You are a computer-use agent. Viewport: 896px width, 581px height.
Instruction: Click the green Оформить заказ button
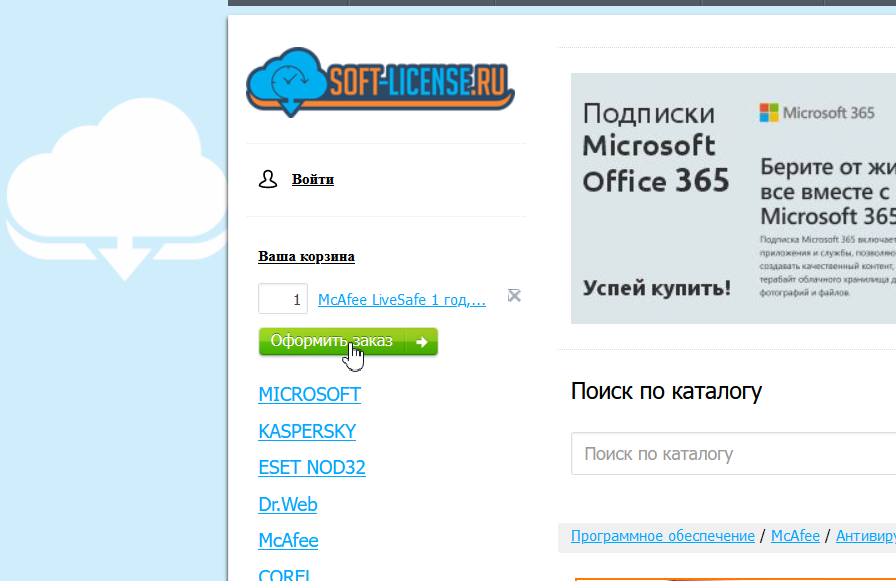click(x=348, y=342)
